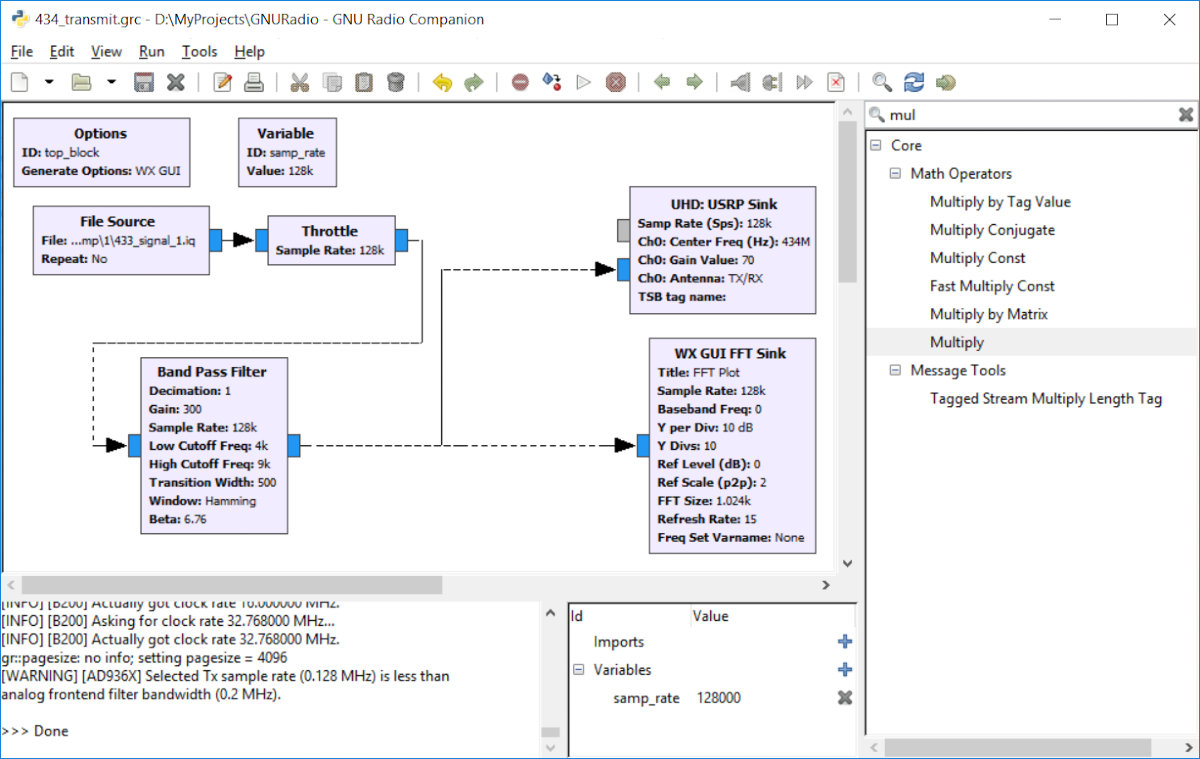The image size is (1200, 759).
Task: Disable the selected block with the unplugged icon
Action: pos(772,82)
